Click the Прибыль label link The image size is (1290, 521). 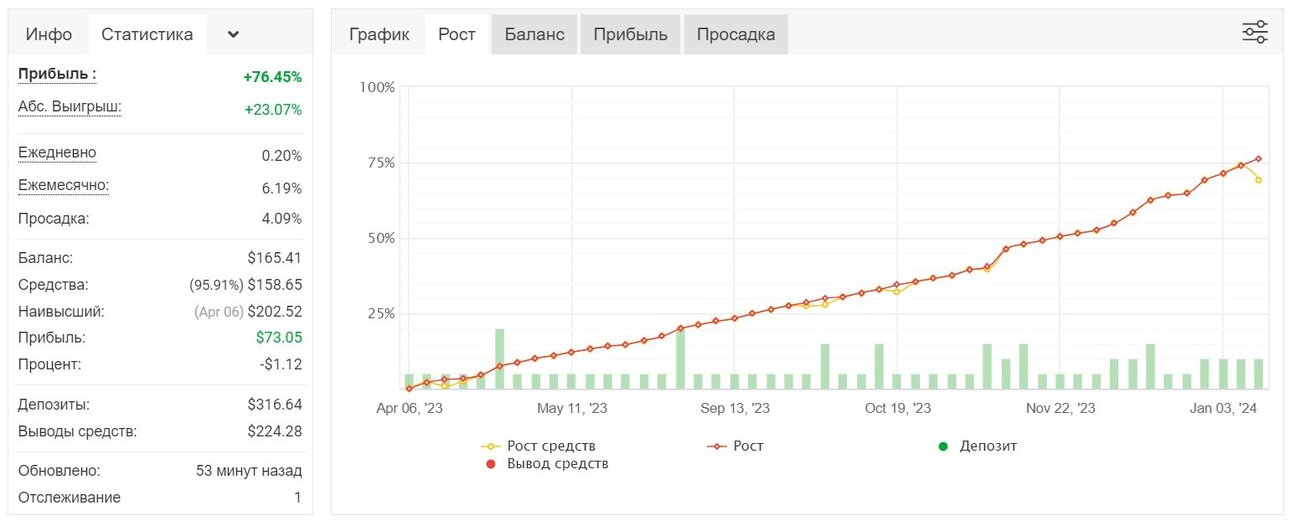[x=57, y=74]
